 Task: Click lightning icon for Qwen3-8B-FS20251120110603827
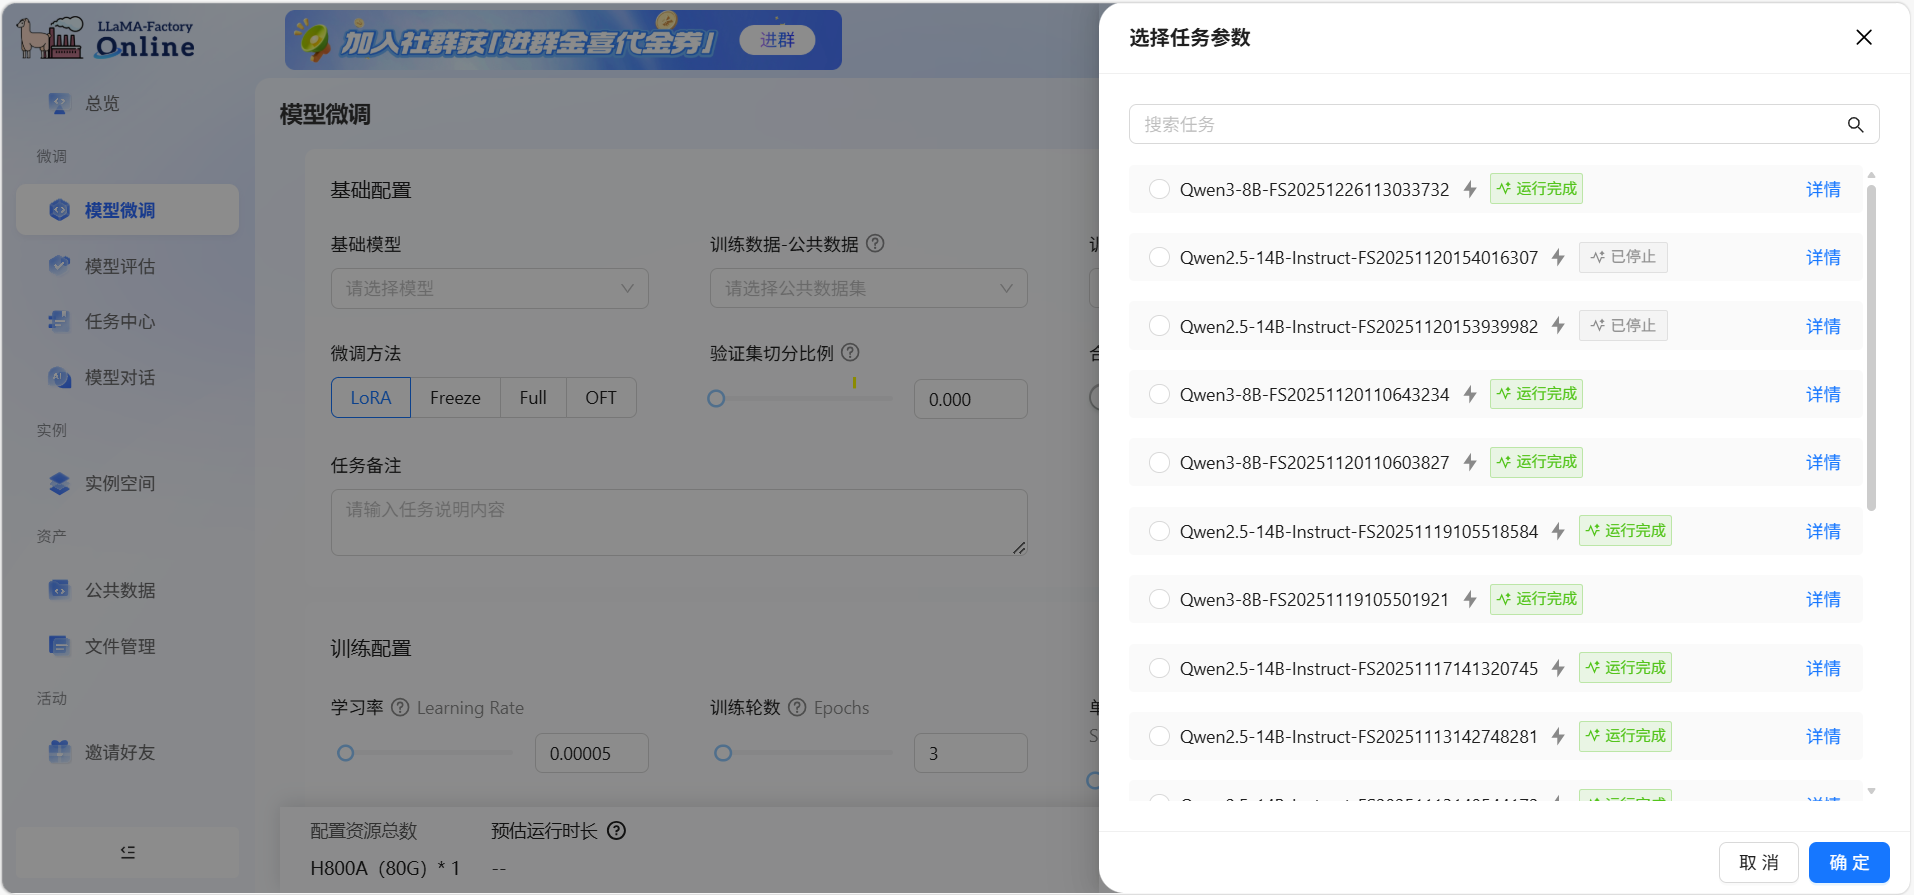[1470, 462]
